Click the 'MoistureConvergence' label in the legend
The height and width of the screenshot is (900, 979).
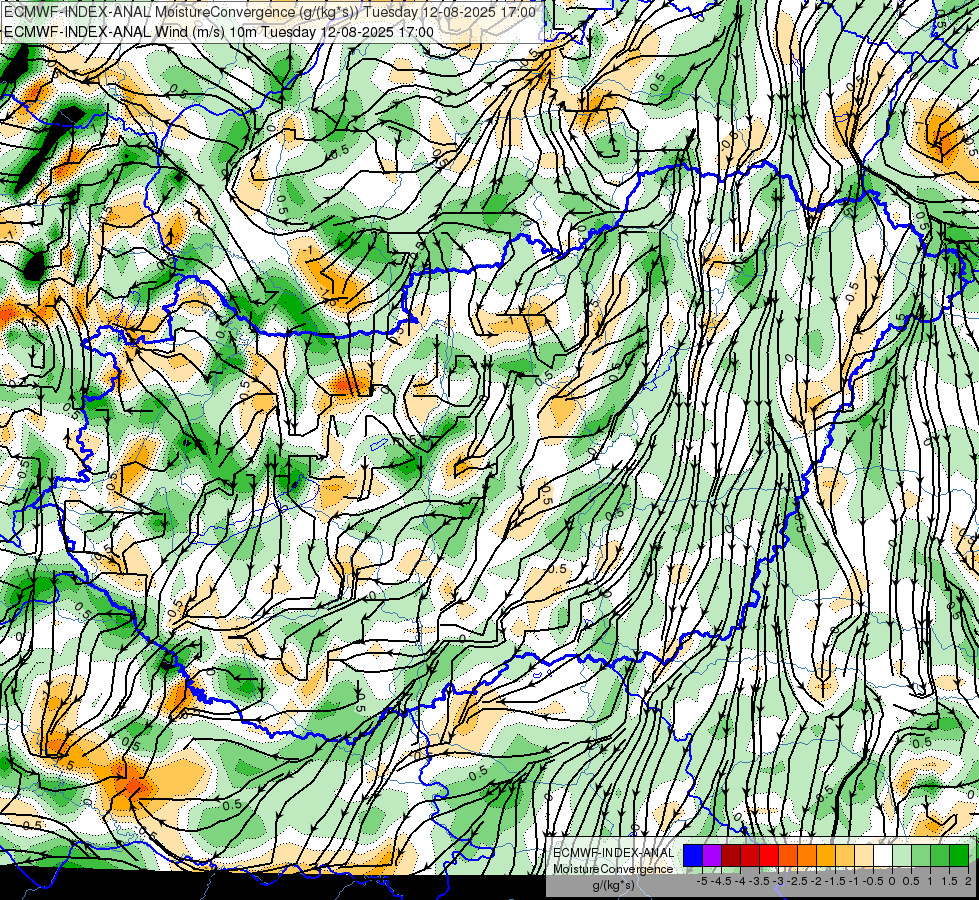[x=613, y=869]
